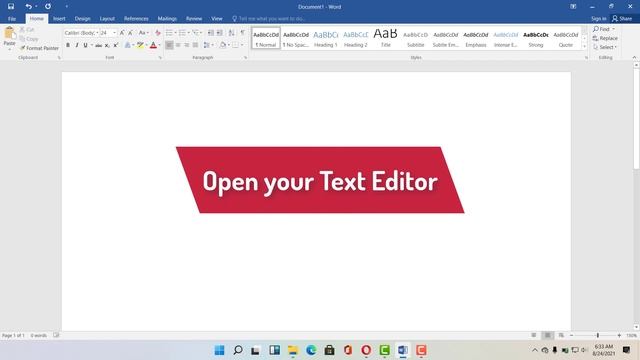The width and height of the screenshot is (640, 360).
Task: Switch to the Layout tab
Action: coord(107,19)
